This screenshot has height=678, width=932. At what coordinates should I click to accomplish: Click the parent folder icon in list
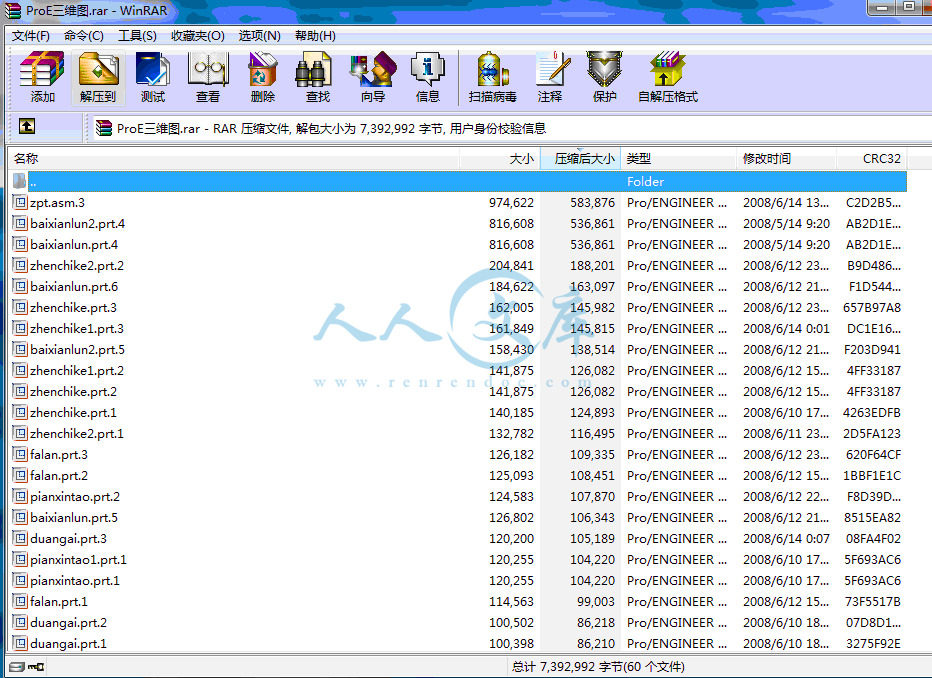tap(19, 181)
